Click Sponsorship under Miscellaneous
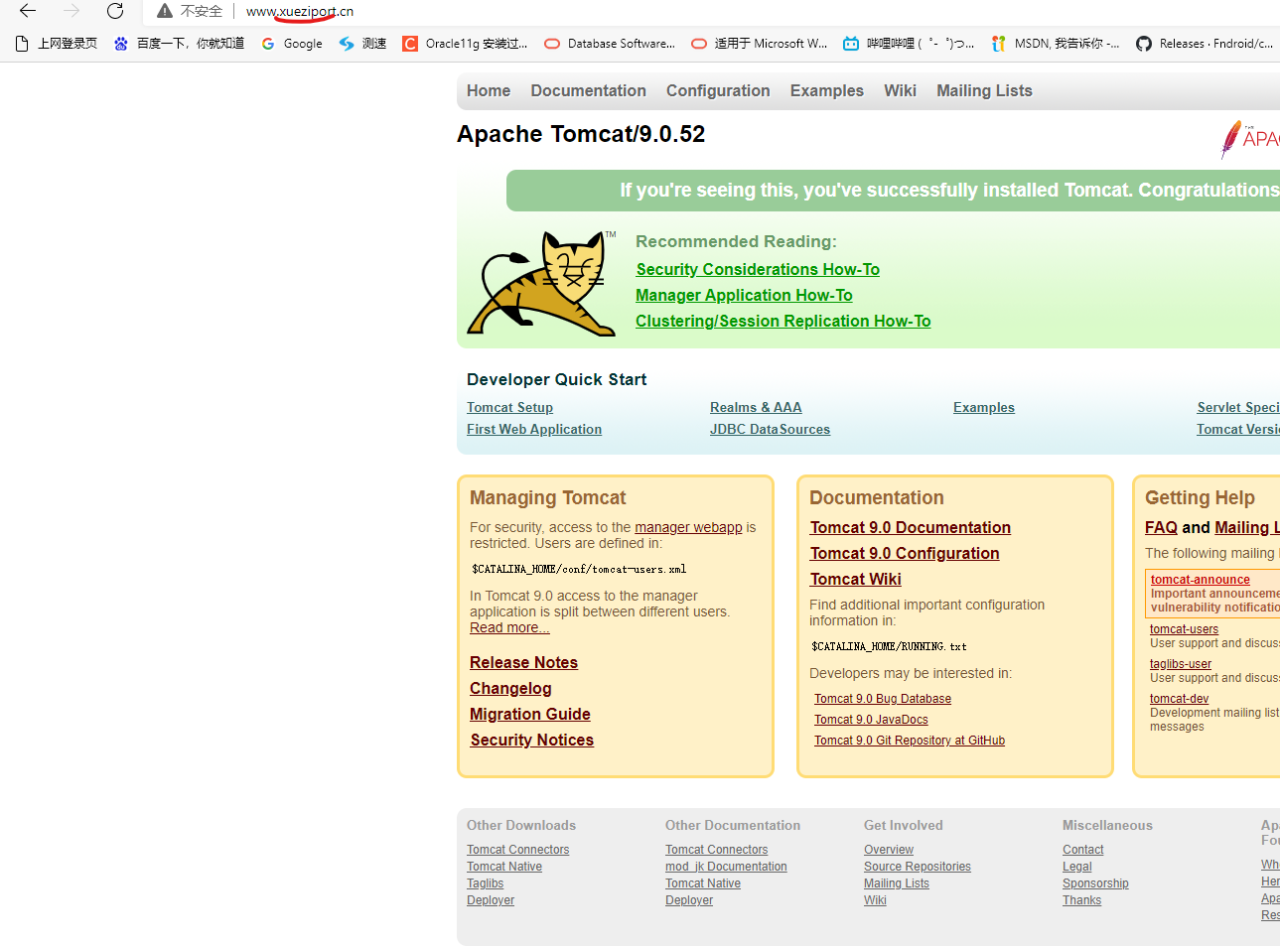This screenshot has width=1280, height=948. (1095, 884)
